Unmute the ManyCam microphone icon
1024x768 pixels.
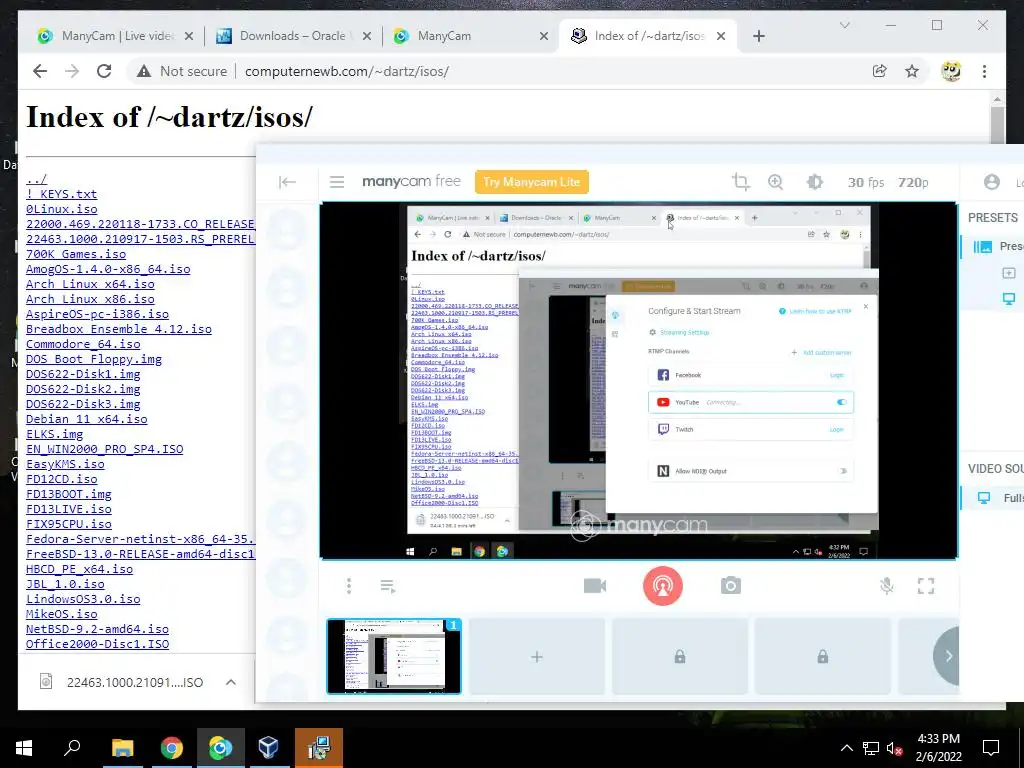[x=886, y=586]
